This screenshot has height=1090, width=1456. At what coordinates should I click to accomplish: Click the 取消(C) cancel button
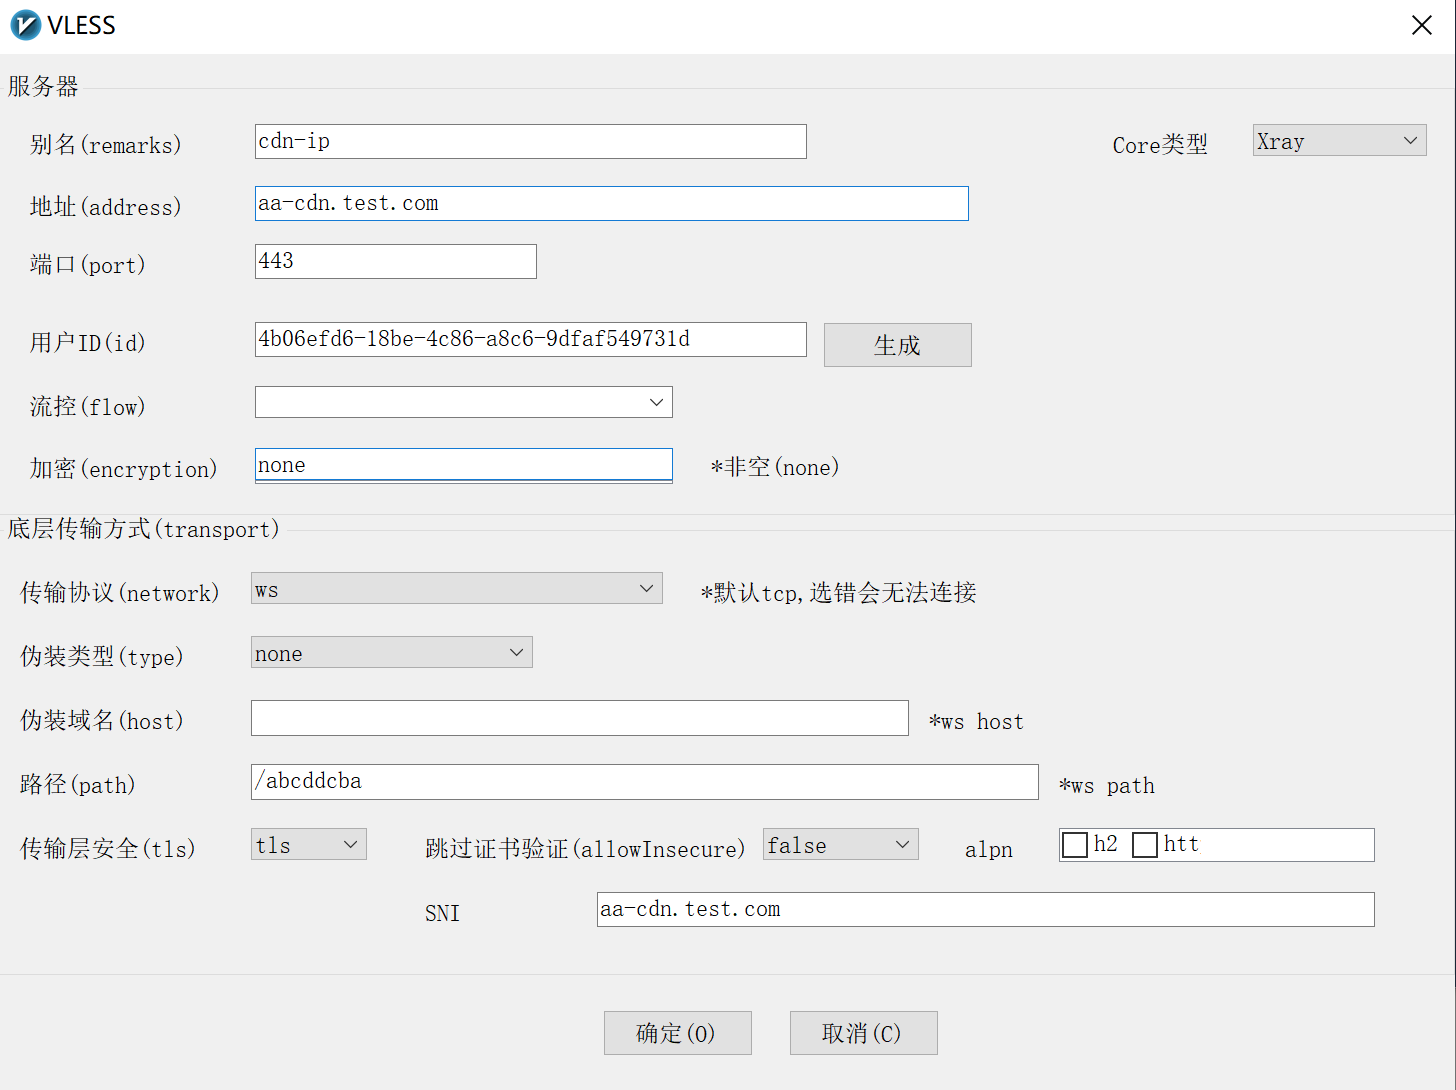tap(863, 1033)
